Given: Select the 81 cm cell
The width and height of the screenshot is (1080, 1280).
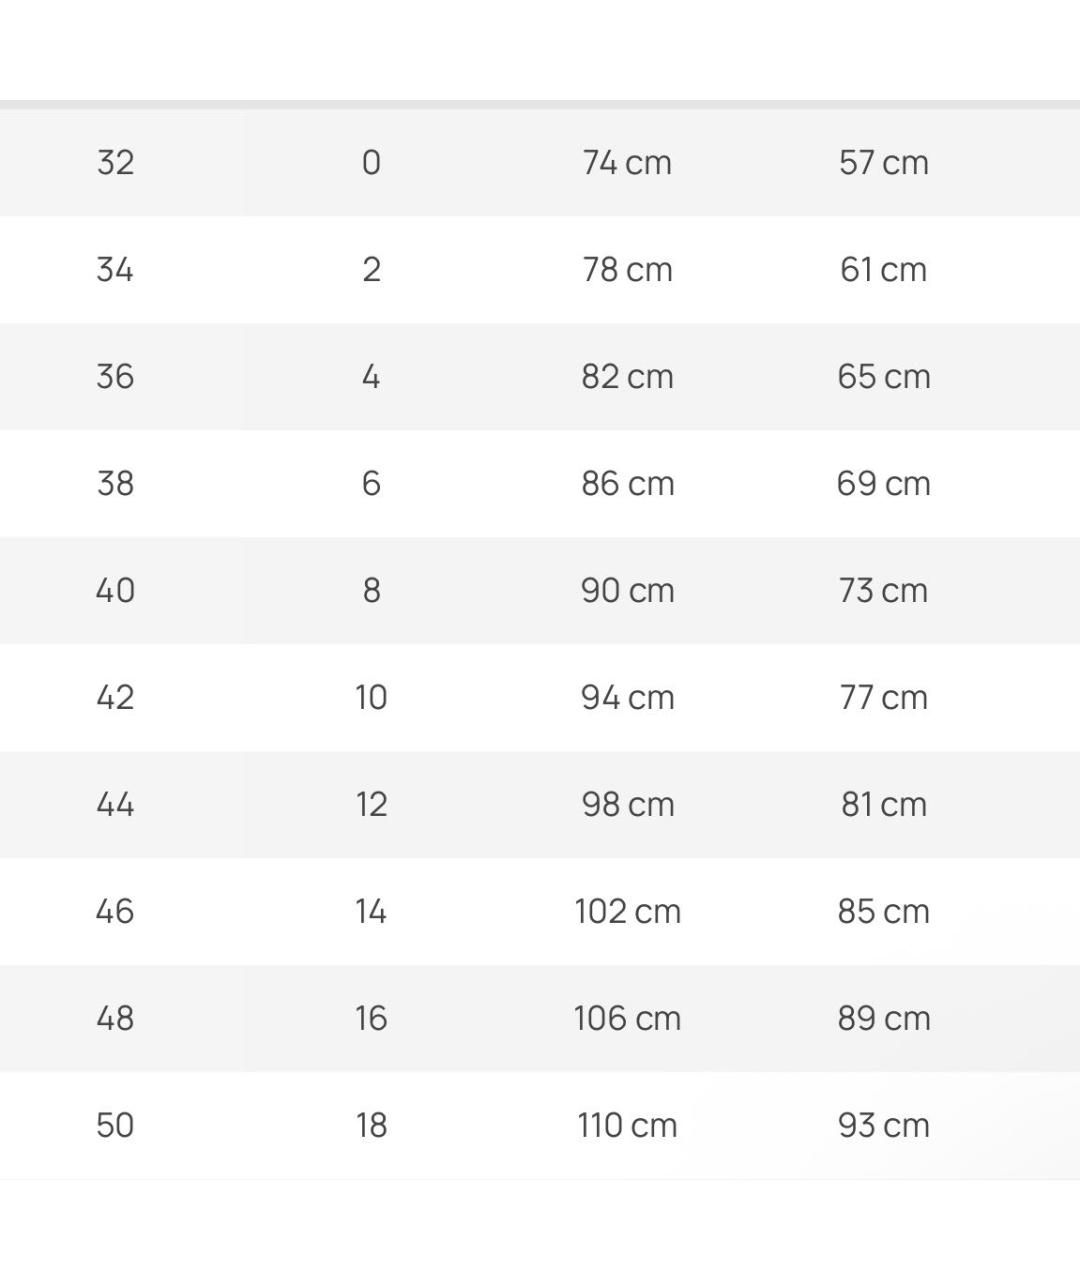Looking at the screenshot, I should point(884,804).
